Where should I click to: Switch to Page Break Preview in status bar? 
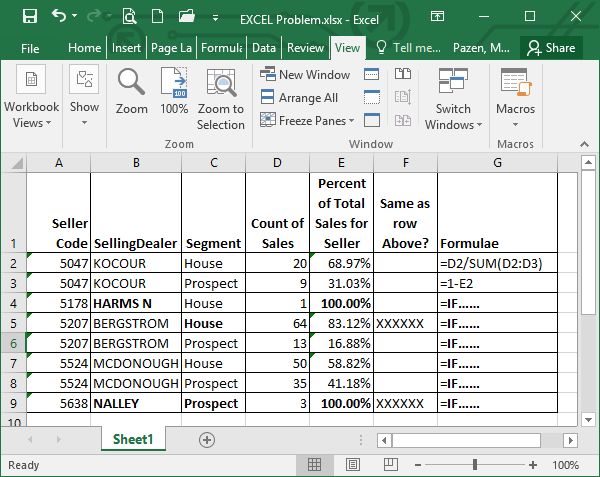pos(391,464)
